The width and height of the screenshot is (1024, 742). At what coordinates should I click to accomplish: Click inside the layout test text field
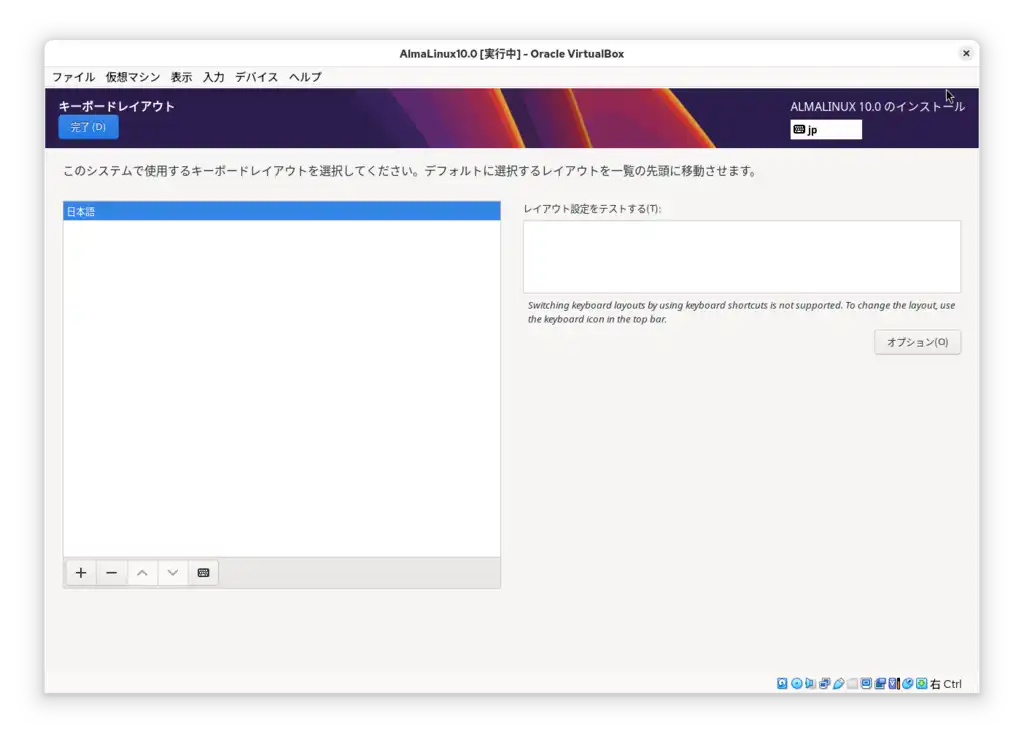(x=740, y=256)
